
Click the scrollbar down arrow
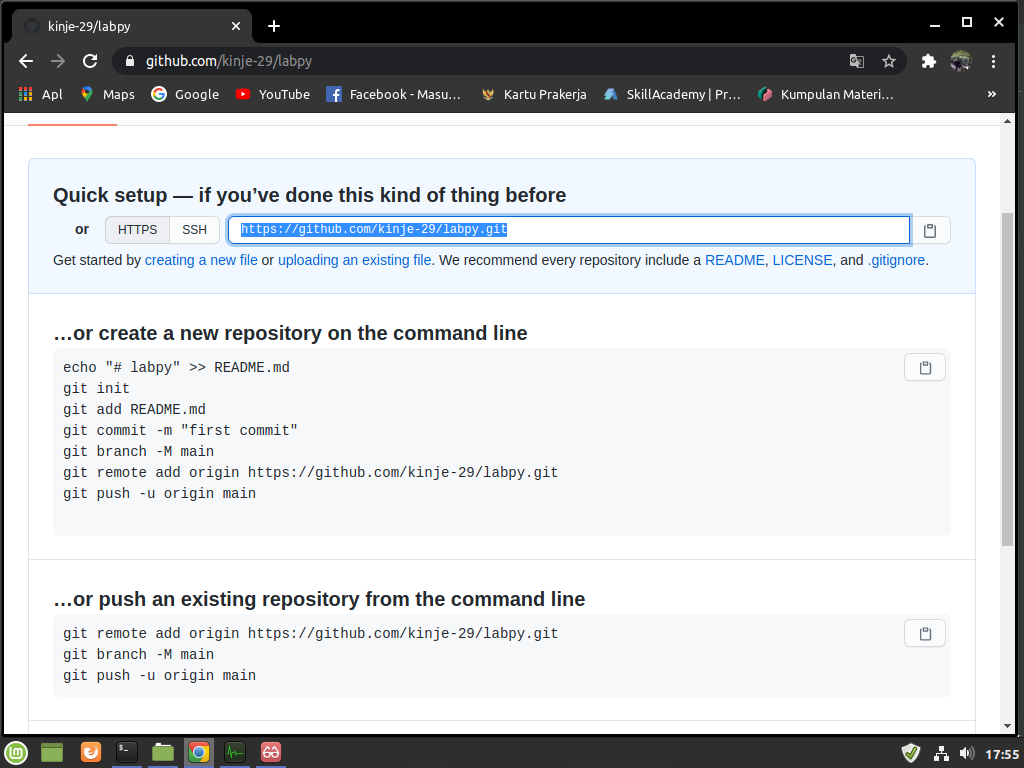point(1007,726)
